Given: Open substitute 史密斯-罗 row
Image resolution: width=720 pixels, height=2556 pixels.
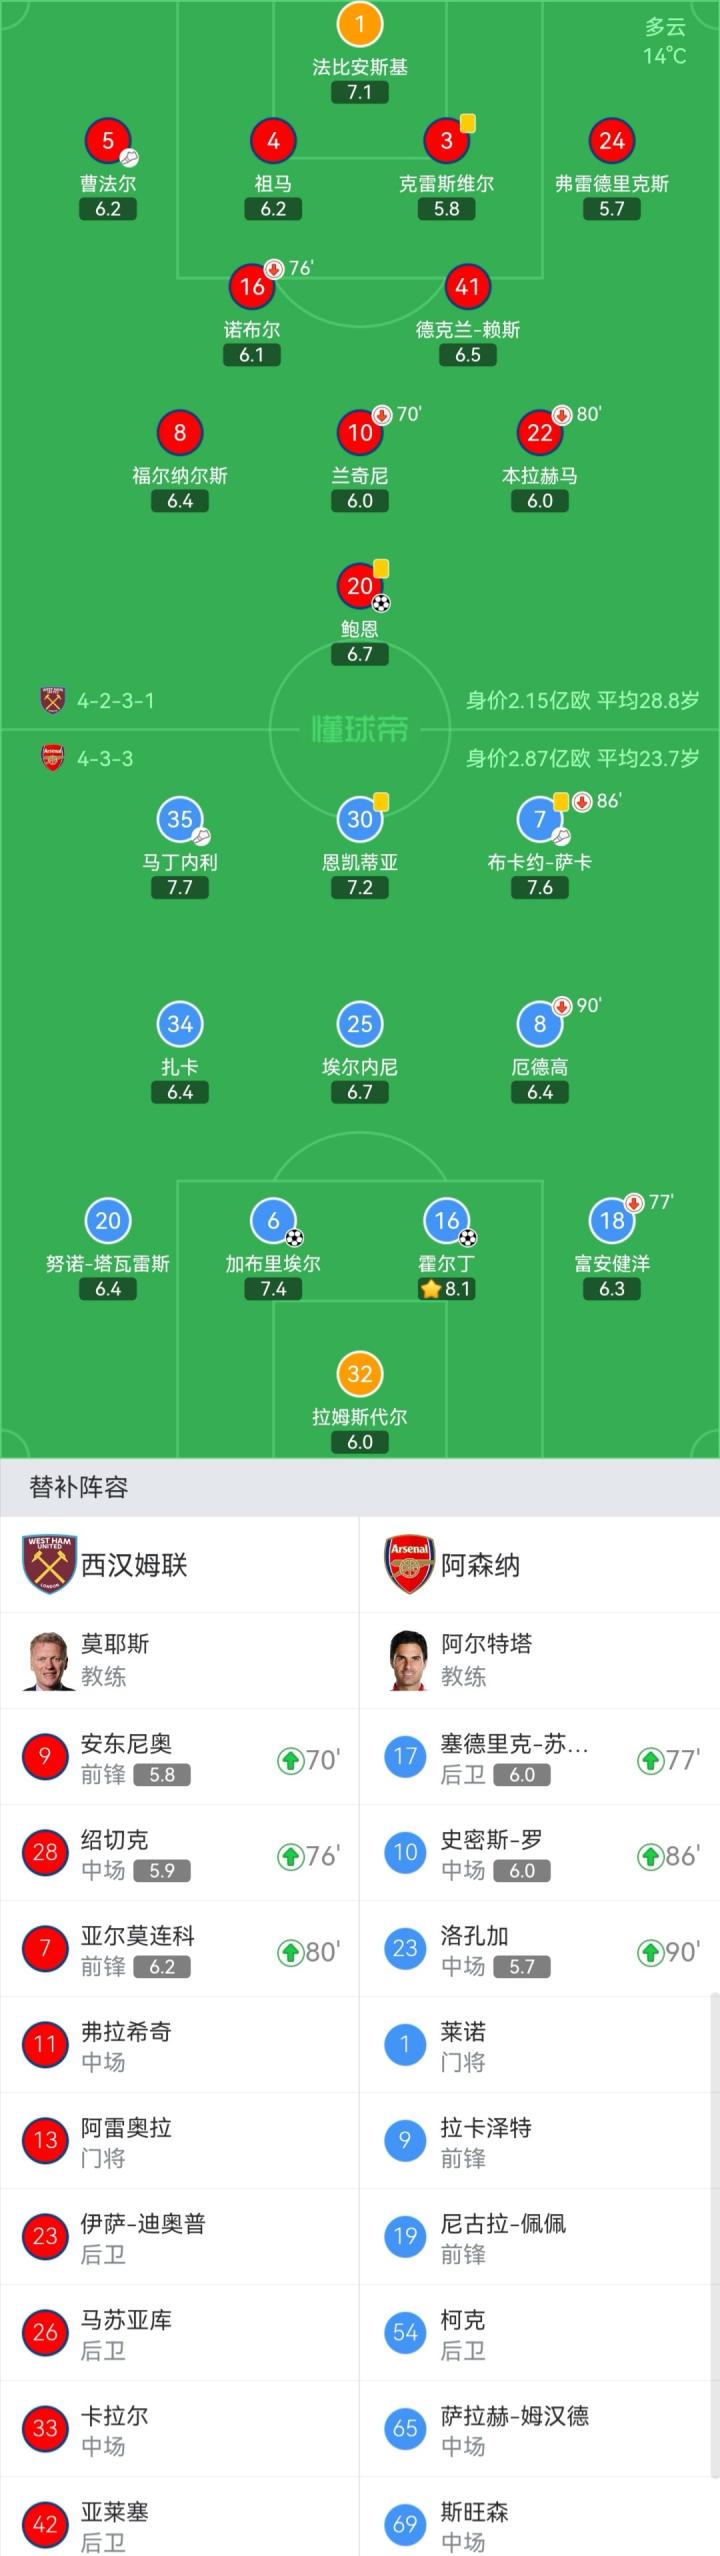Looking at the screenshot, I should pyautogui.click(x=540, y=1855).
